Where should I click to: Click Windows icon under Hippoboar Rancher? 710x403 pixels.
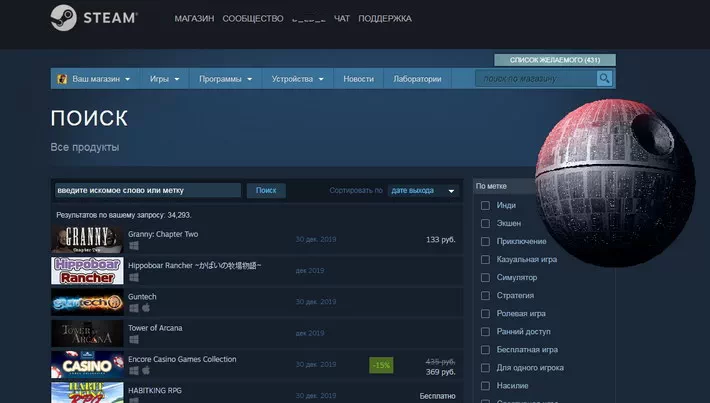[x=134, y=277]
